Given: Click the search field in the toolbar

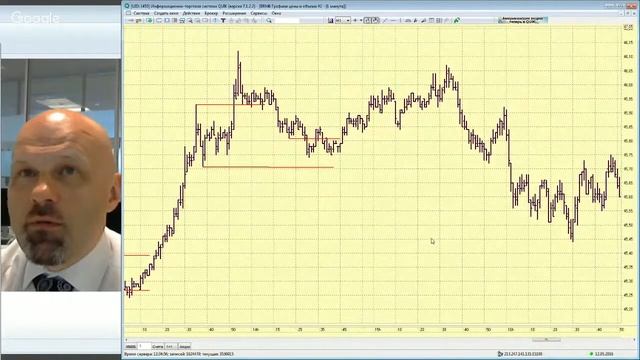Looking at the screenshot, I should point(287,20).
